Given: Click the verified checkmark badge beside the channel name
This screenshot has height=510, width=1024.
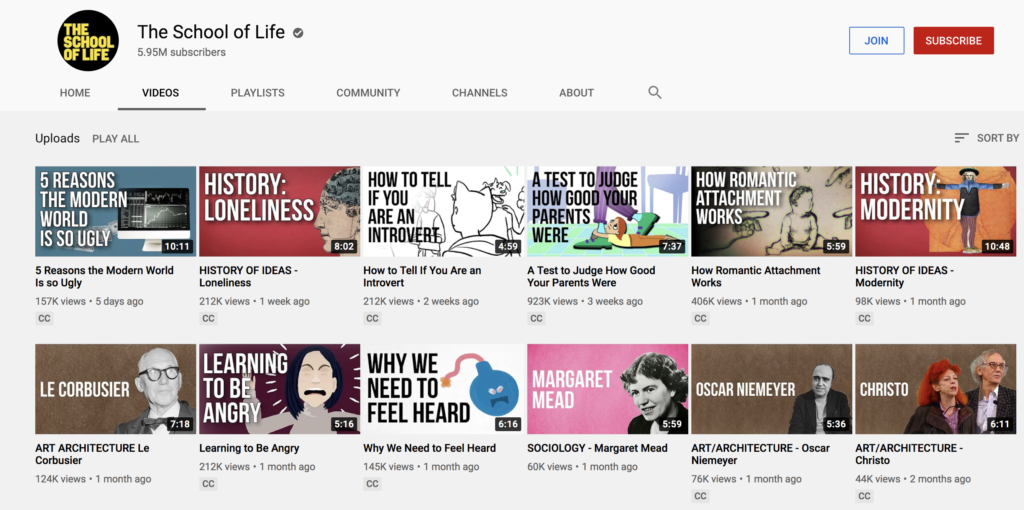Looking at the screenshot, I should tap(298, 33).
